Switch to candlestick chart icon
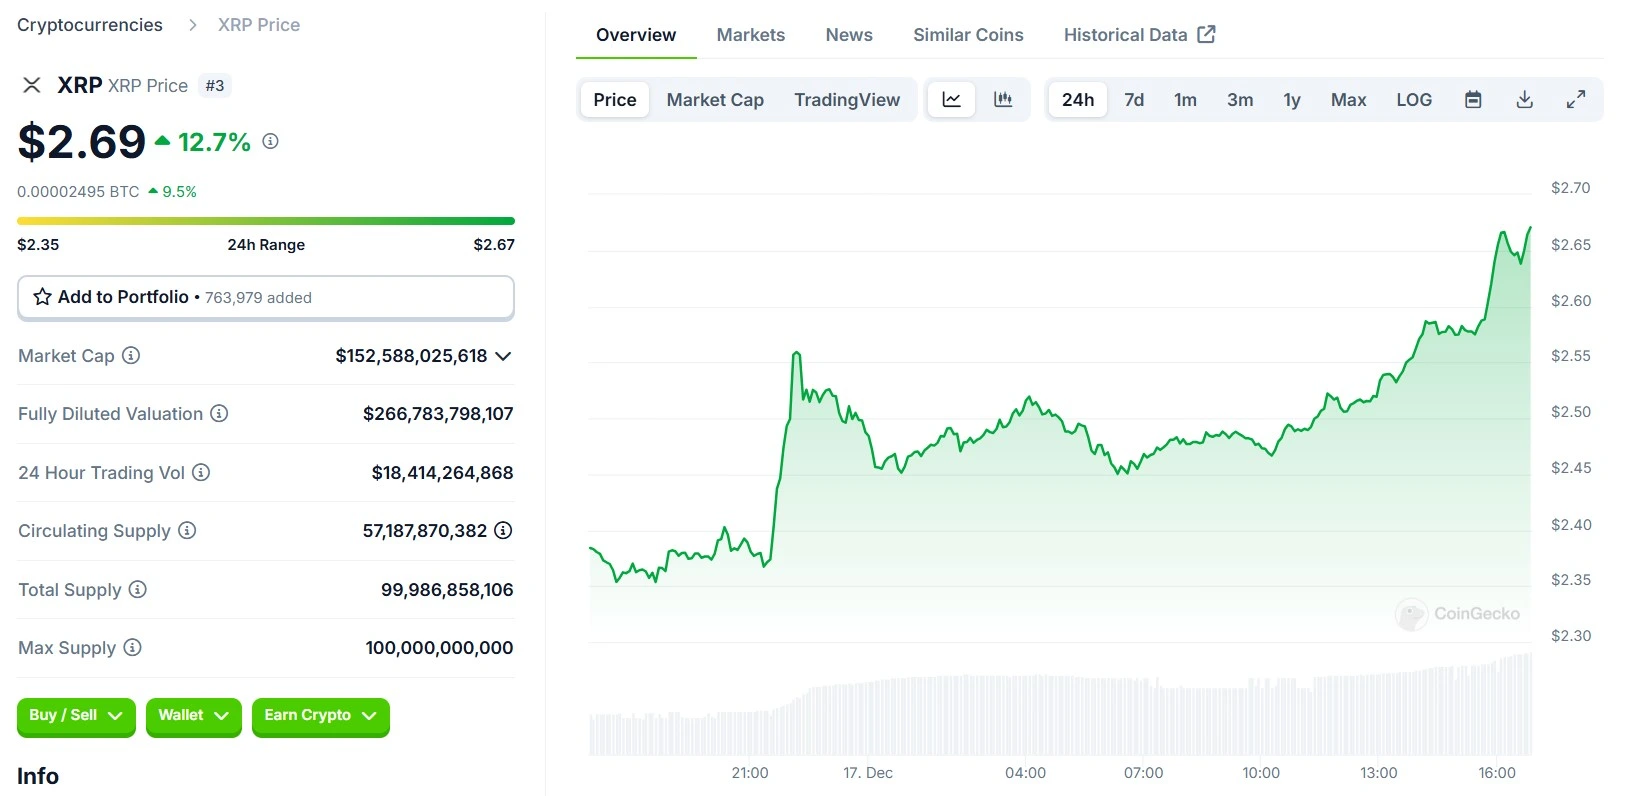The height and width of the screenshot is (796, 1627). pyautogui.click(x=1003, y=100)
